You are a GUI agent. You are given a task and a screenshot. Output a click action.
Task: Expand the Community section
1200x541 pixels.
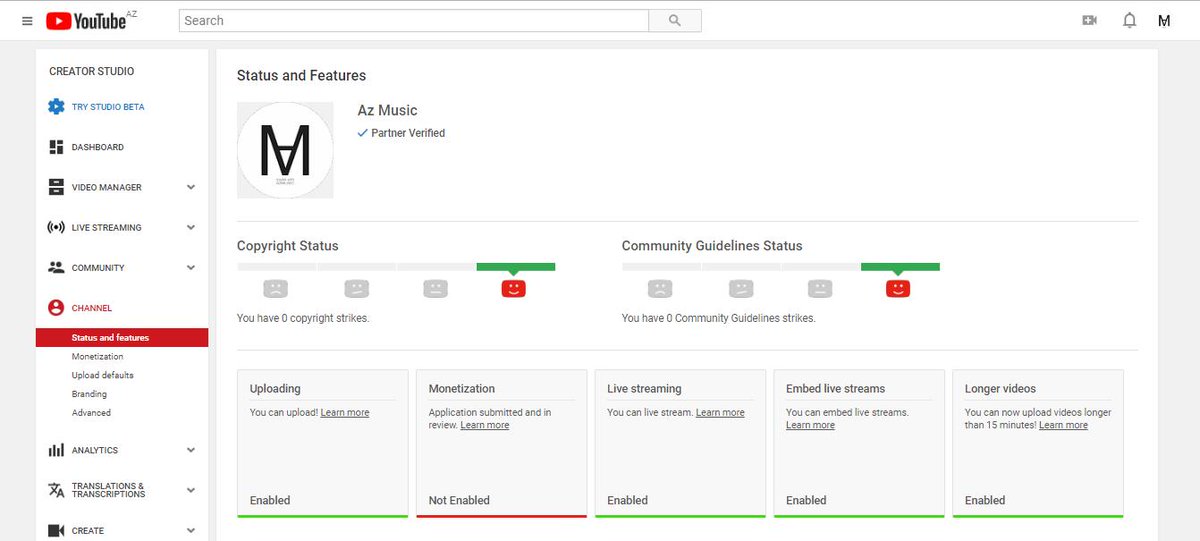pyautogui.click(x=191, y=268)
